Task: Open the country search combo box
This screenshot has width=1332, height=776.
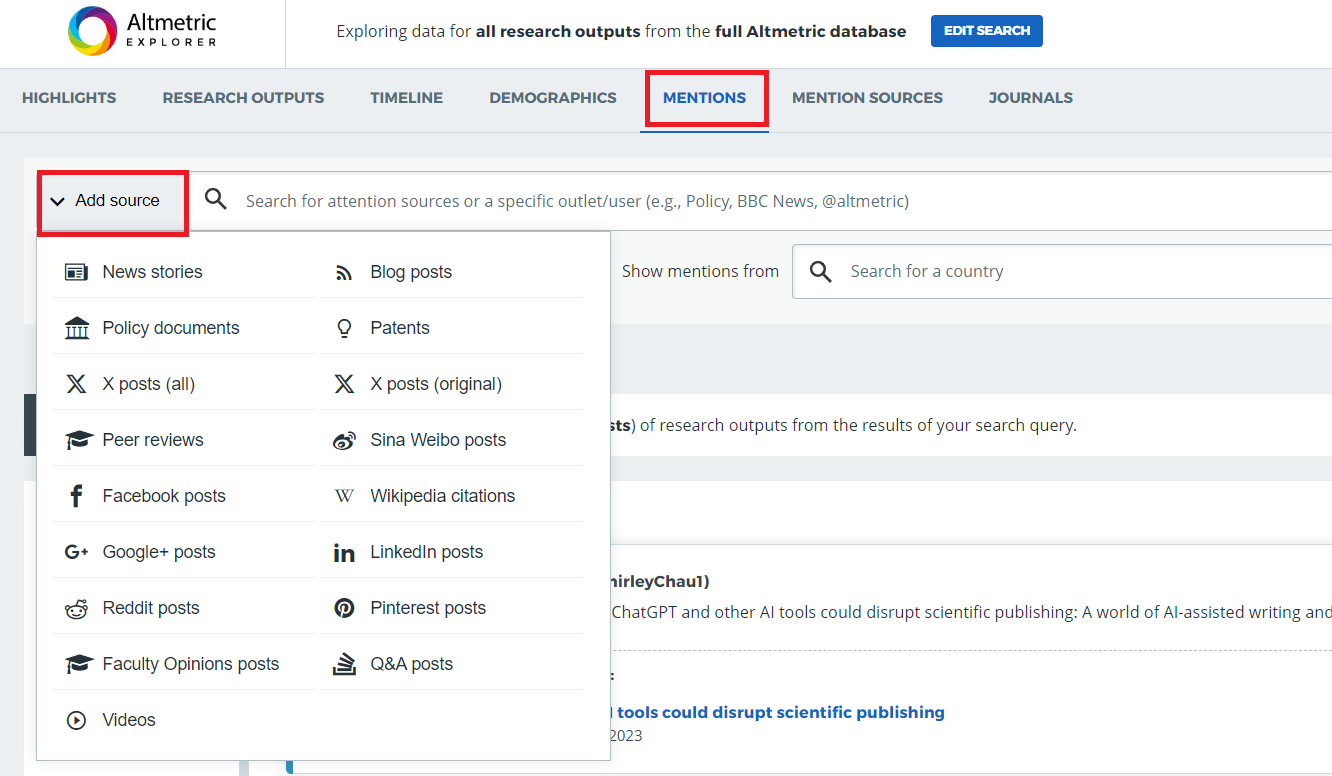Action: [x=1080, y=271]
